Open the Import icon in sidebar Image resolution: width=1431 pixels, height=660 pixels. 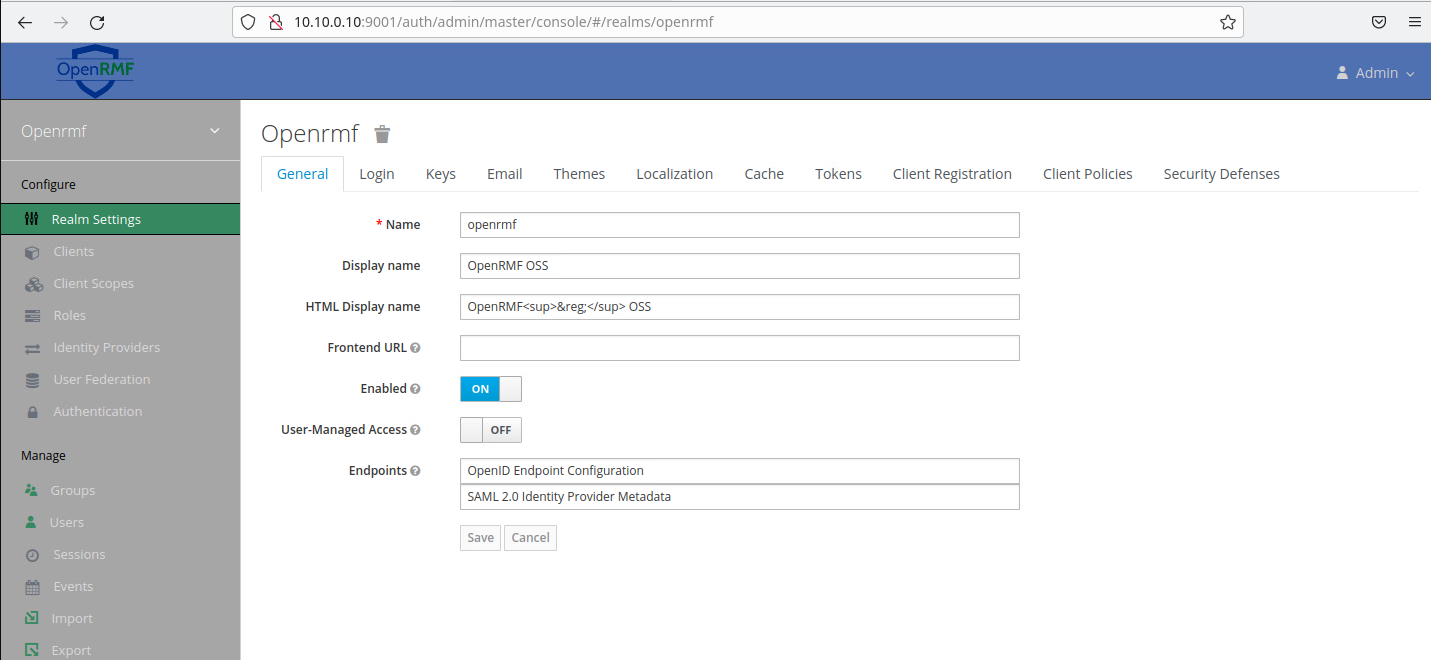click(31, 618)
